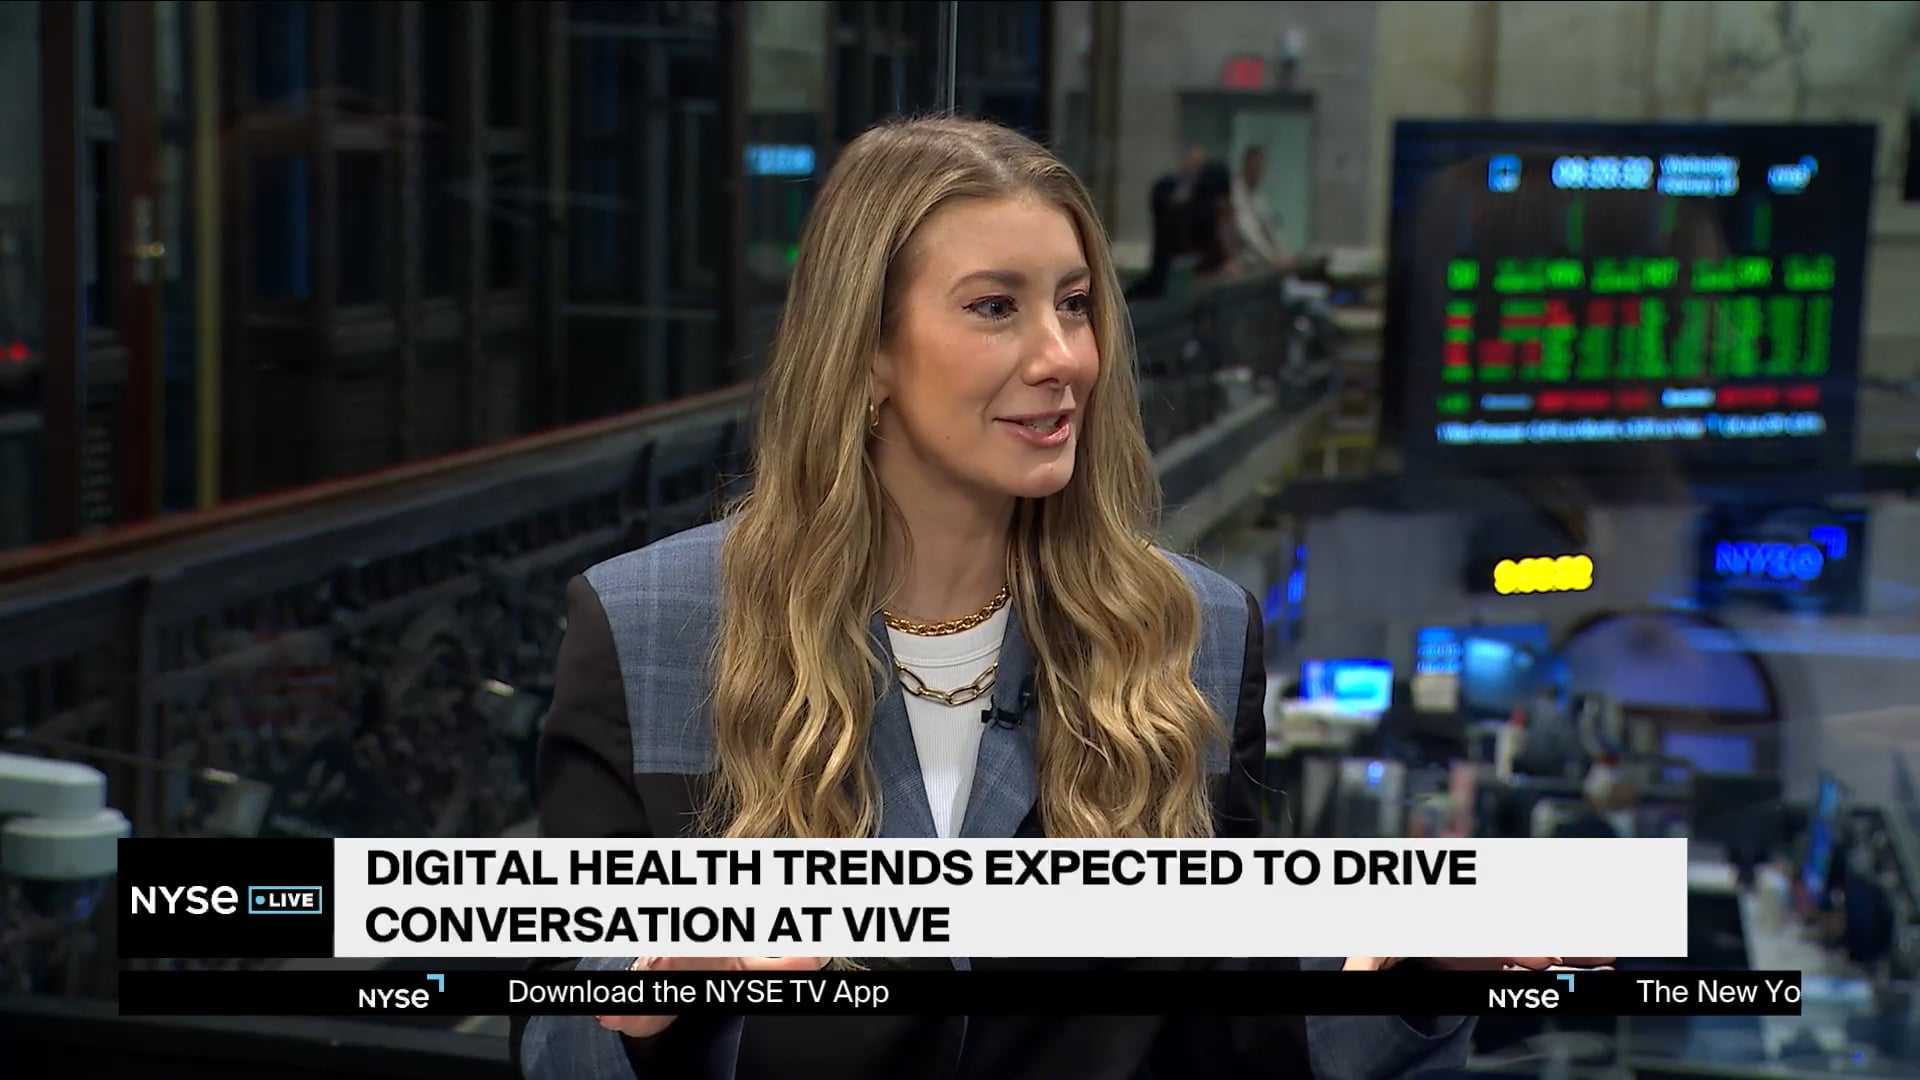Click the NYSE arrow logo beside the app banner

click(x=397, y=995)
